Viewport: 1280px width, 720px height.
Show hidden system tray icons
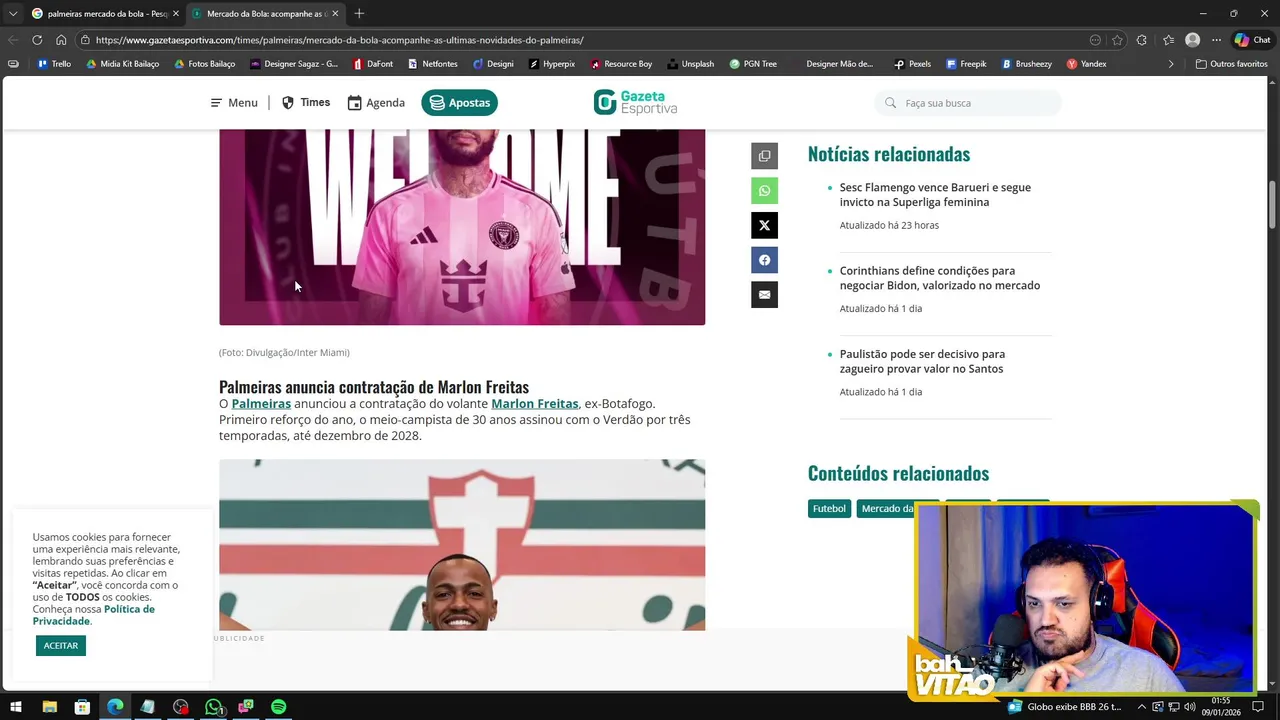1144,707
